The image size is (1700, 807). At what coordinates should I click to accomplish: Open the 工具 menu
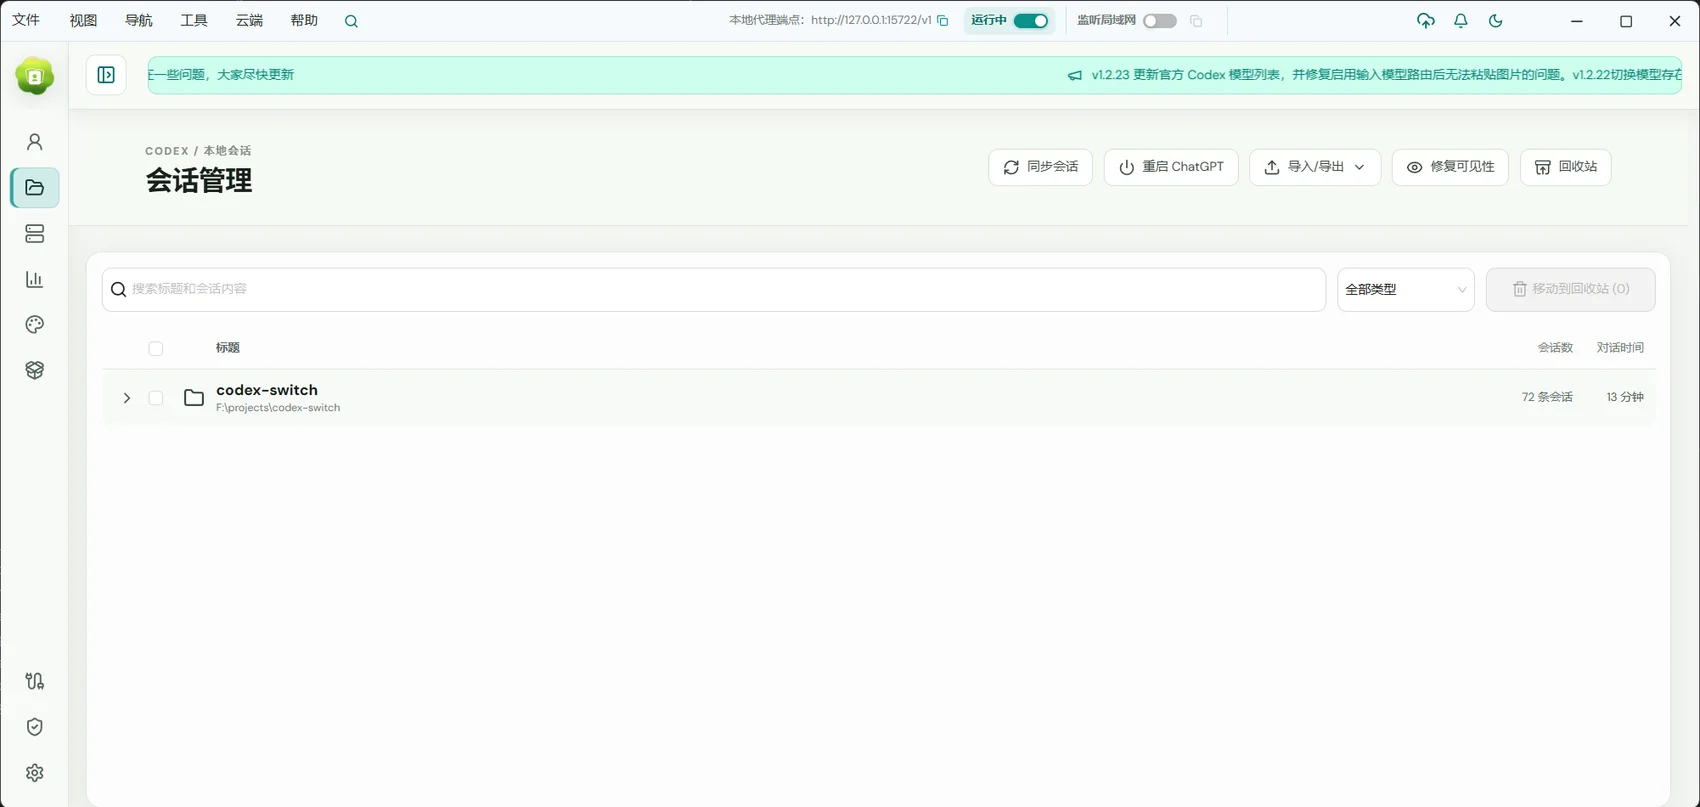pos(194,21)
